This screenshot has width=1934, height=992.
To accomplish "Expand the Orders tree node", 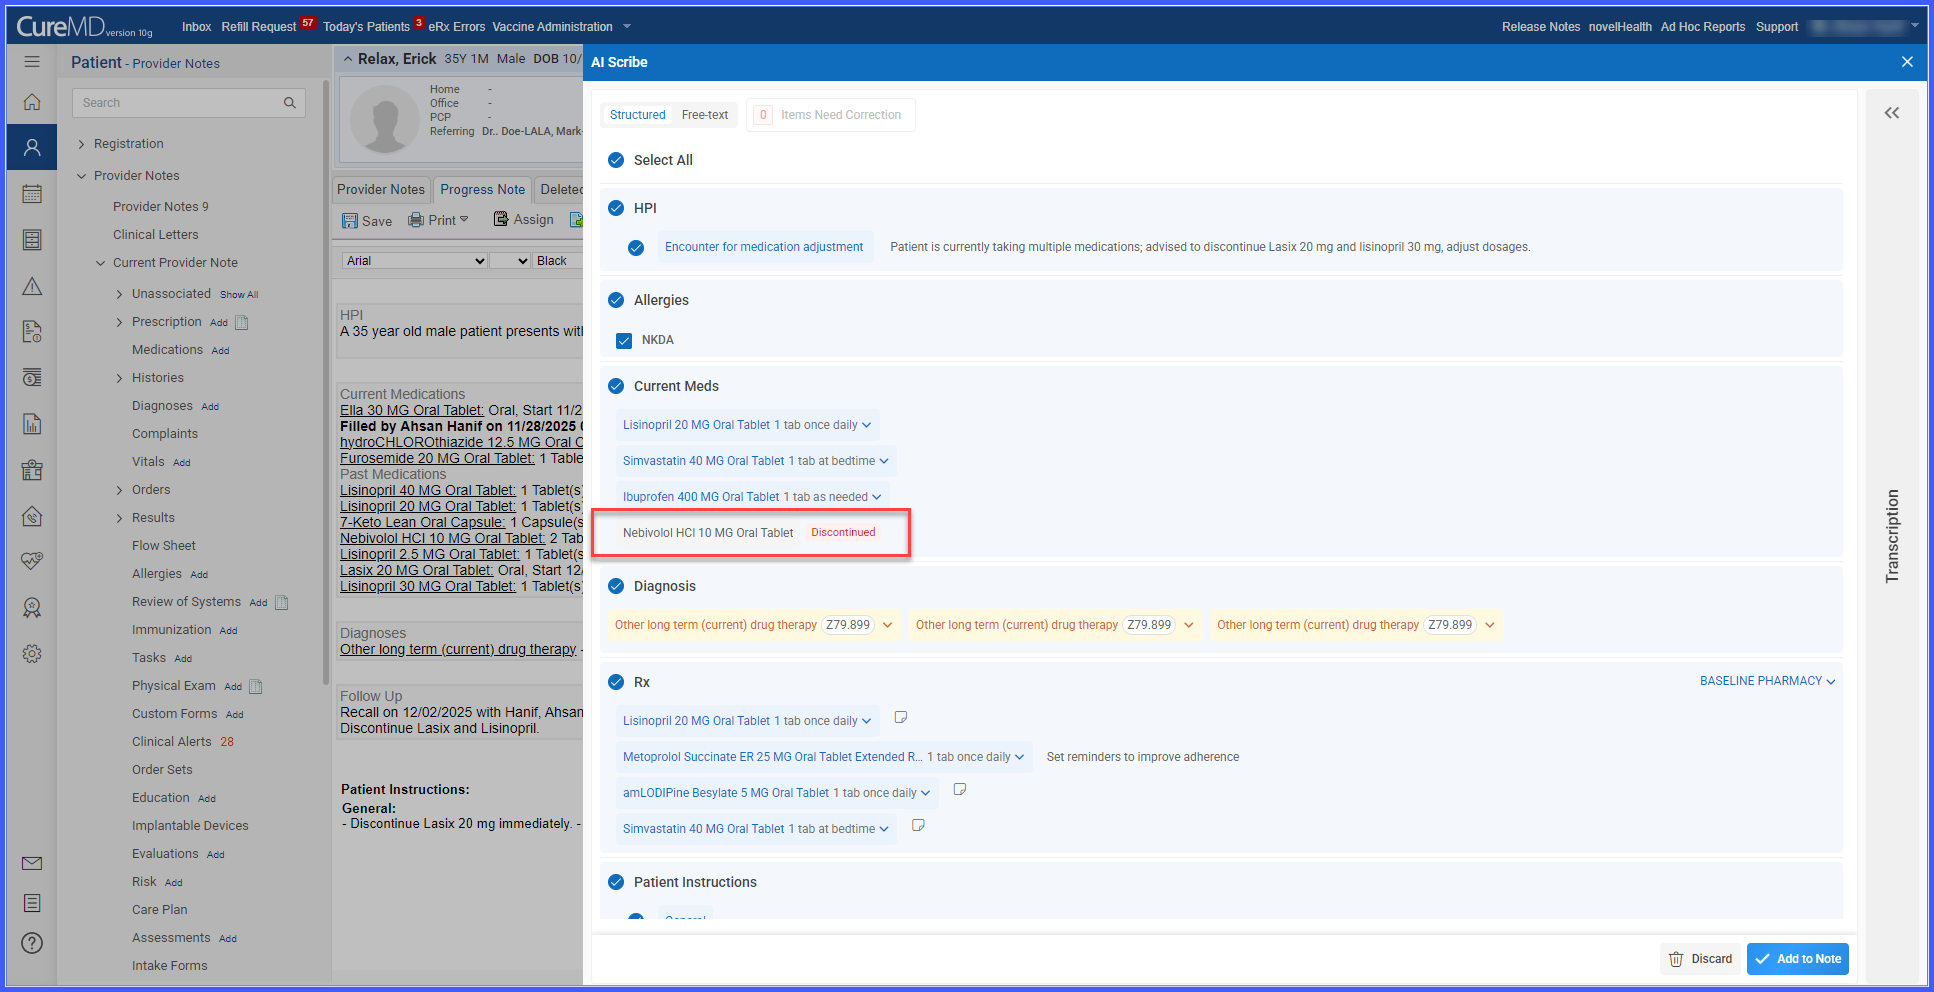I will tap(119, 490).
